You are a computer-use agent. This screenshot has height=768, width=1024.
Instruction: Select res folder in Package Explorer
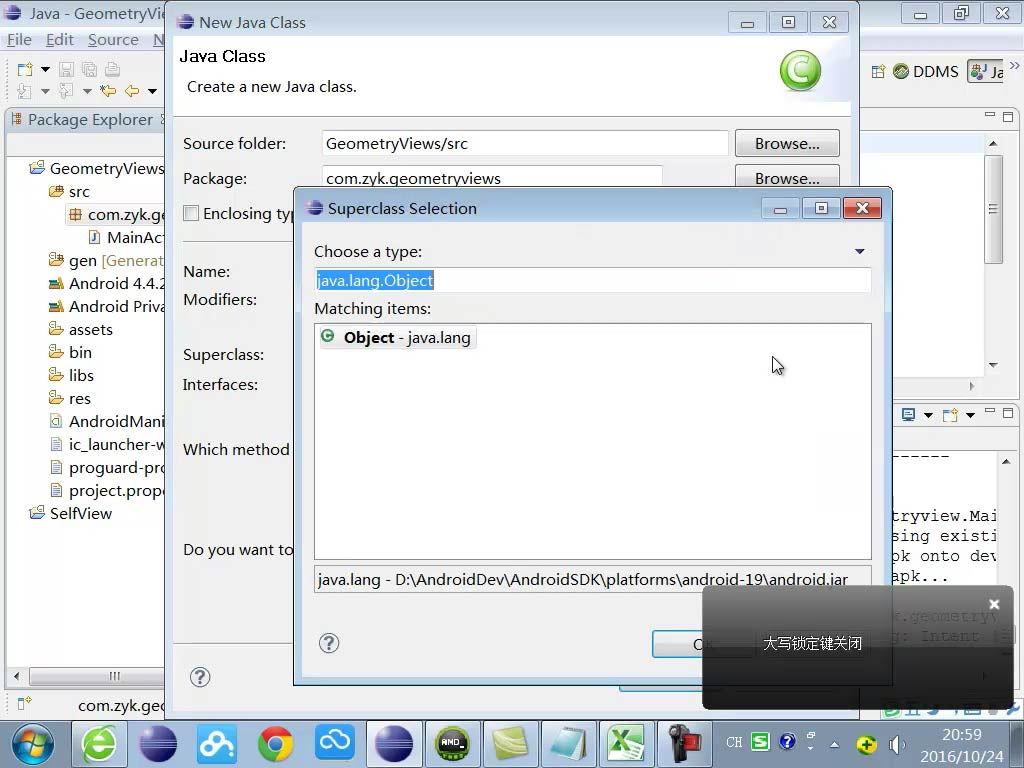click(70, 398)
